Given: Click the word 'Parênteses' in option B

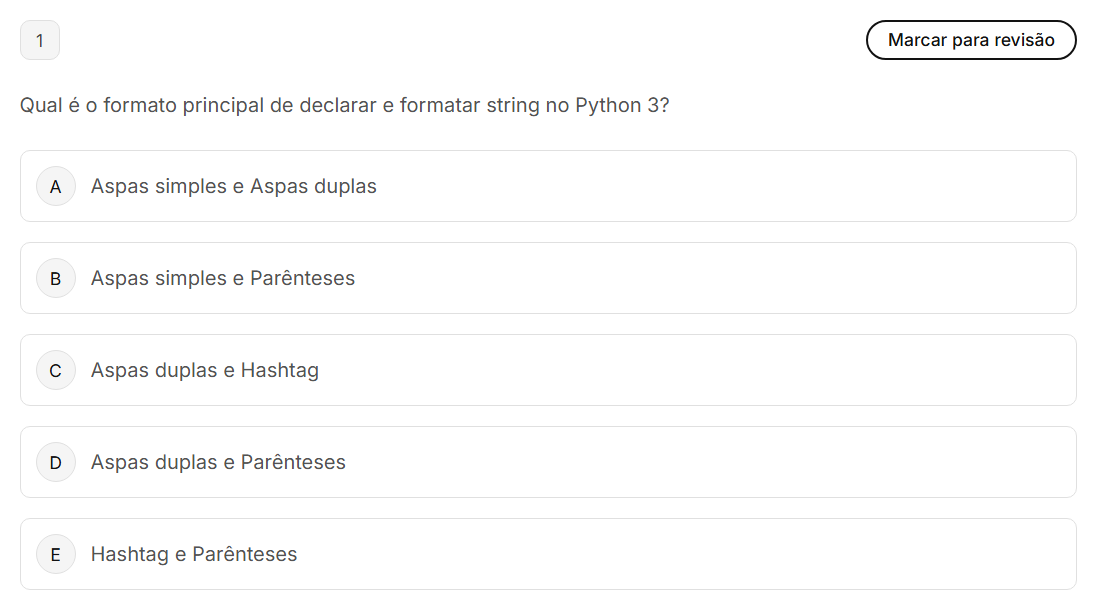Looking at the screenshot, I should [302, 278].
